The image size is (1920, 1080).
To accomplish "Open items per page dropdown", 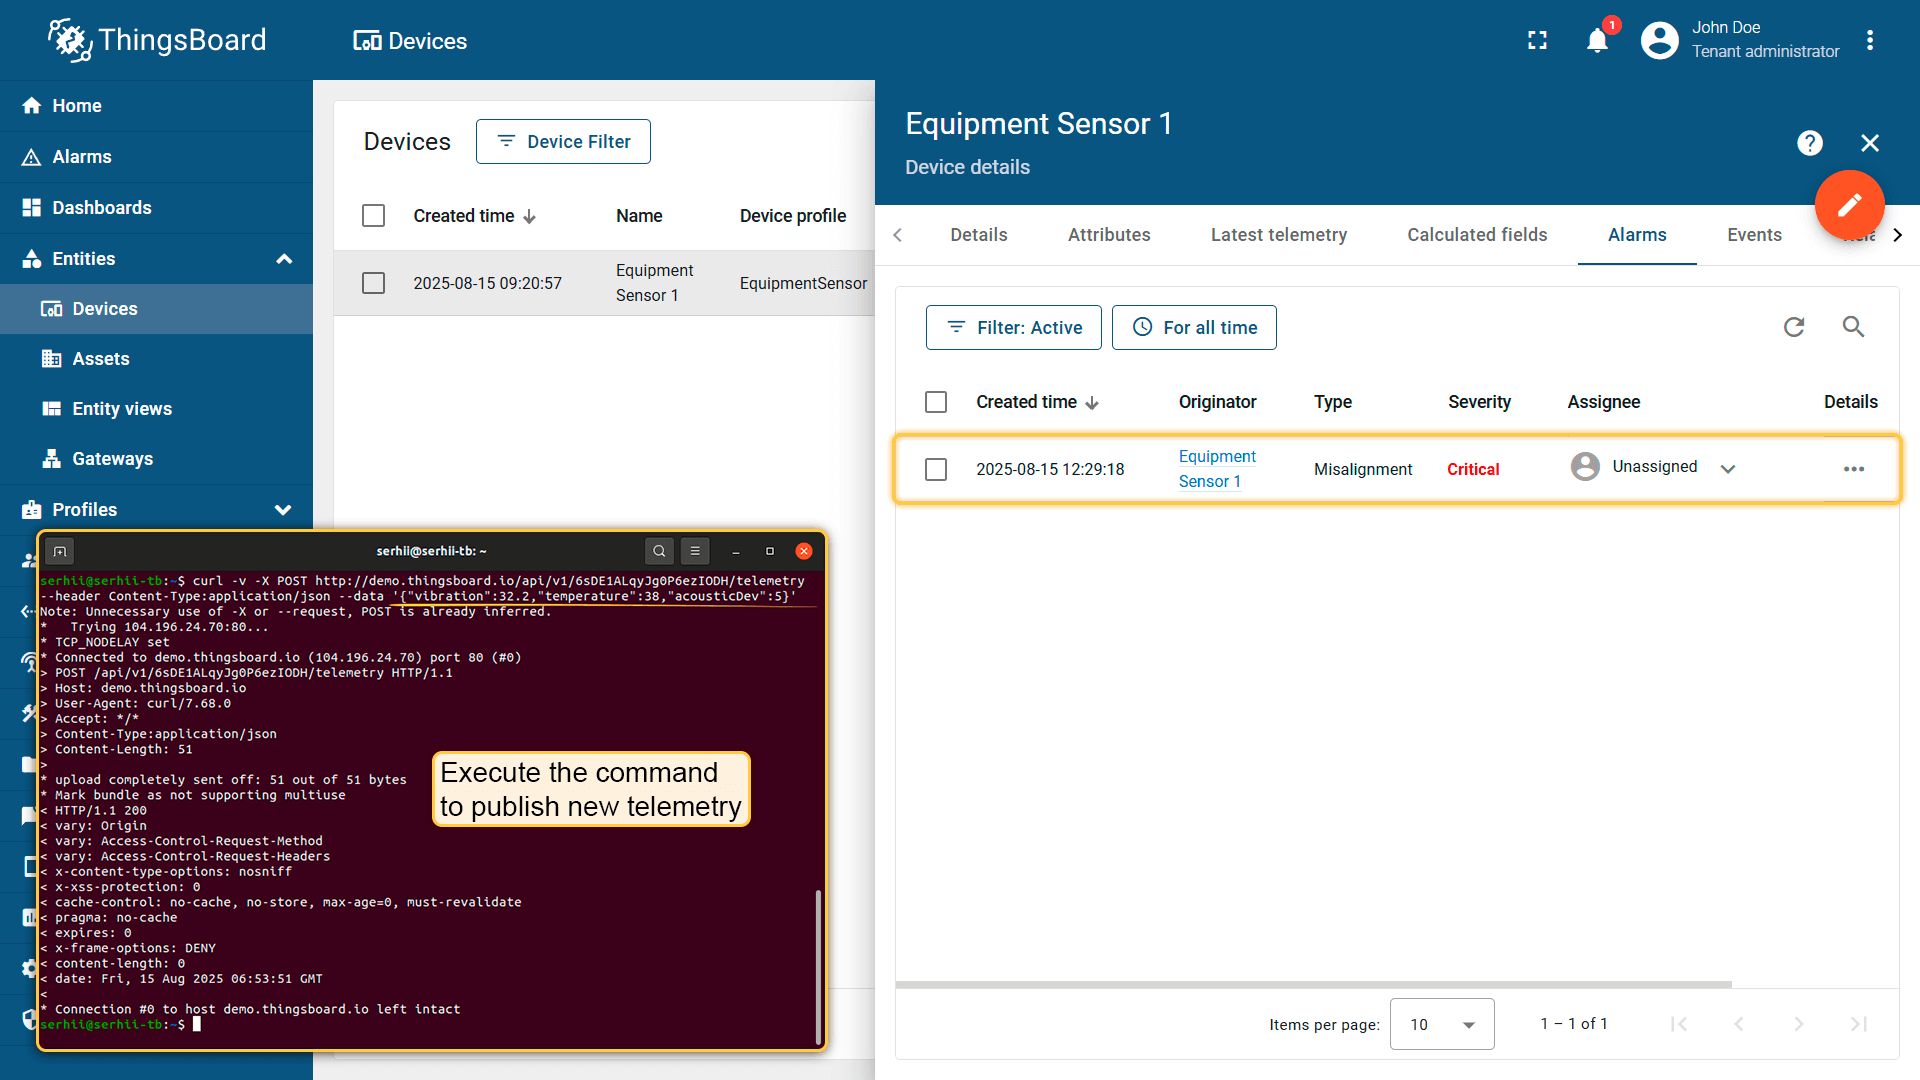I will coord(1442,1024).
